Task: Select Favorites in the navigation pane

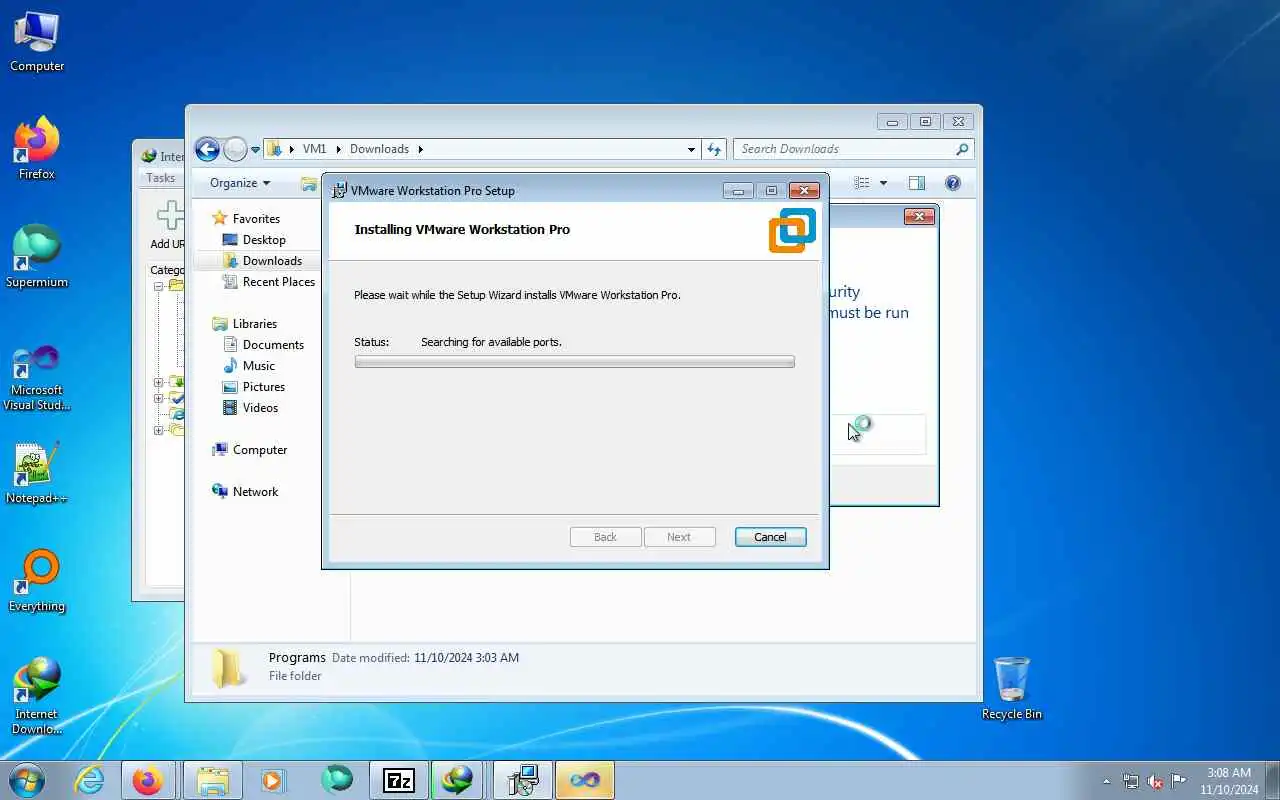Action: [x=256, y=219]
